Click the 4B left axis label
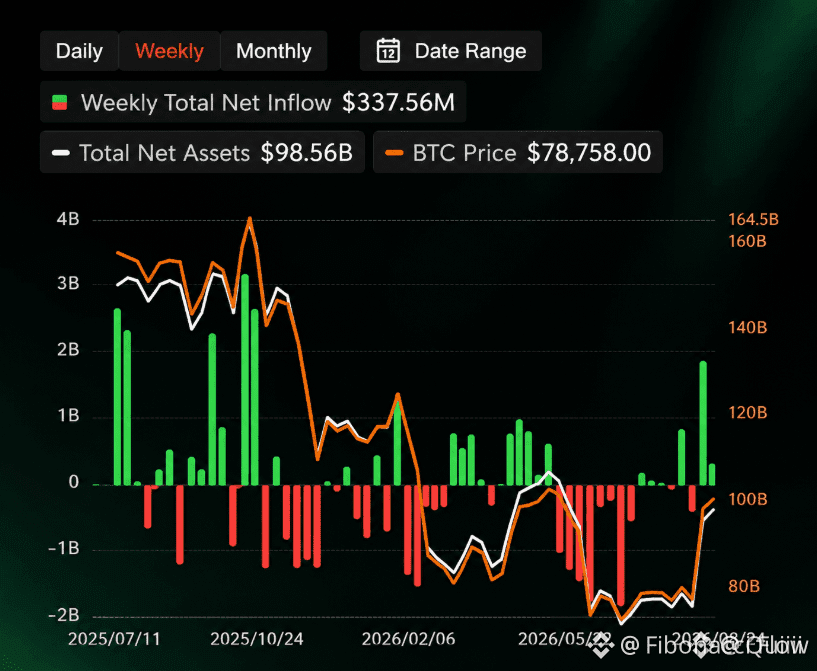This screenshot has width=817, height=671. (x=68, y=219)
